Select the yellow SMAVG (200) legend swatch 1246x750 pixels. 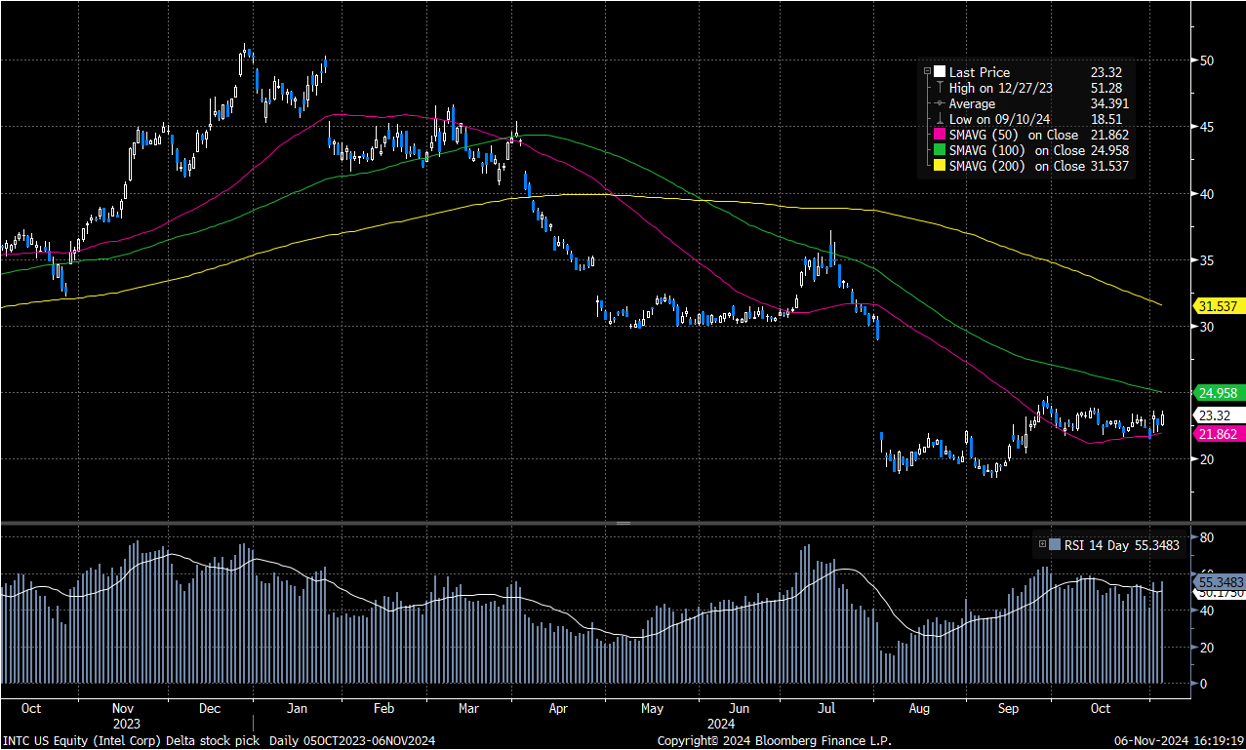click(x=939, y=166)
